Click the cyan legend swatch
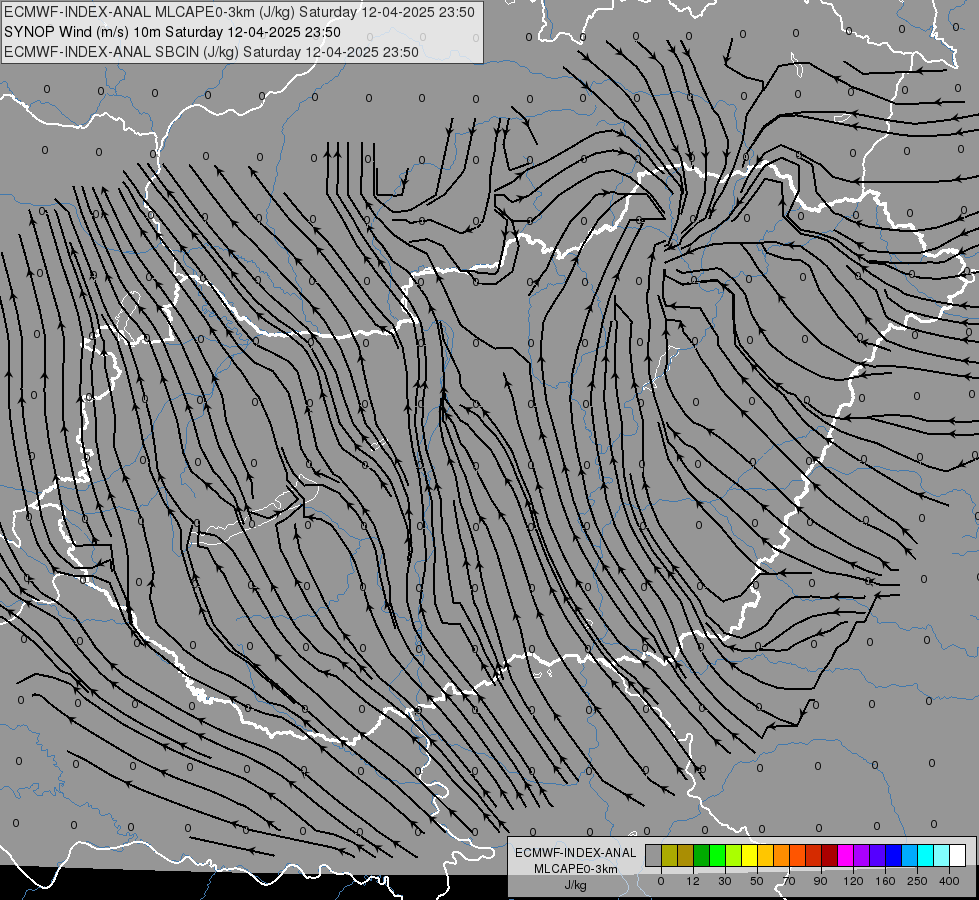This screenshot has height=900, width=979. (925, 855)
